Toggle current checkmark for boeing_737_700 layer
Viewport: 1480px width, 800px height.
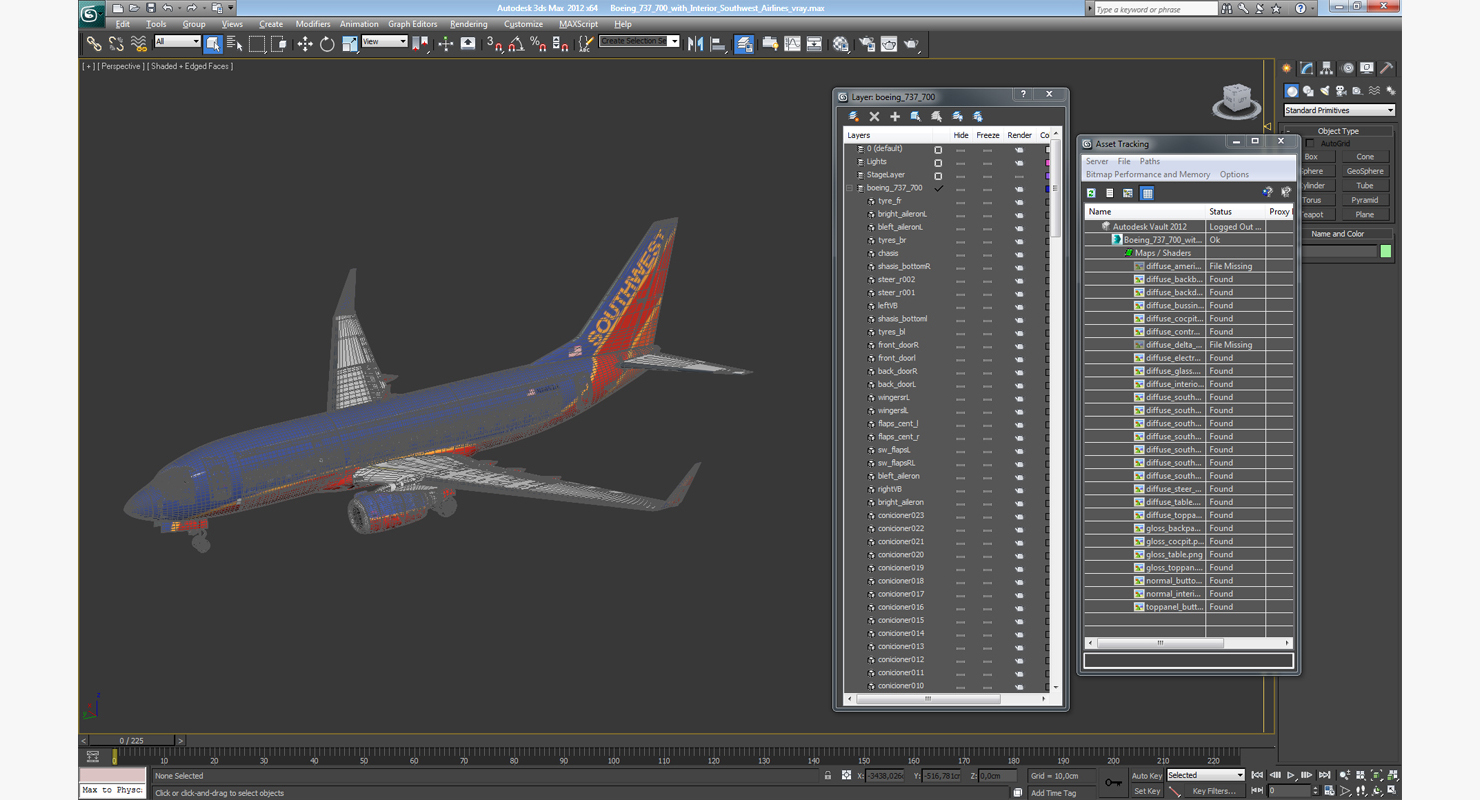click(938, 188)
